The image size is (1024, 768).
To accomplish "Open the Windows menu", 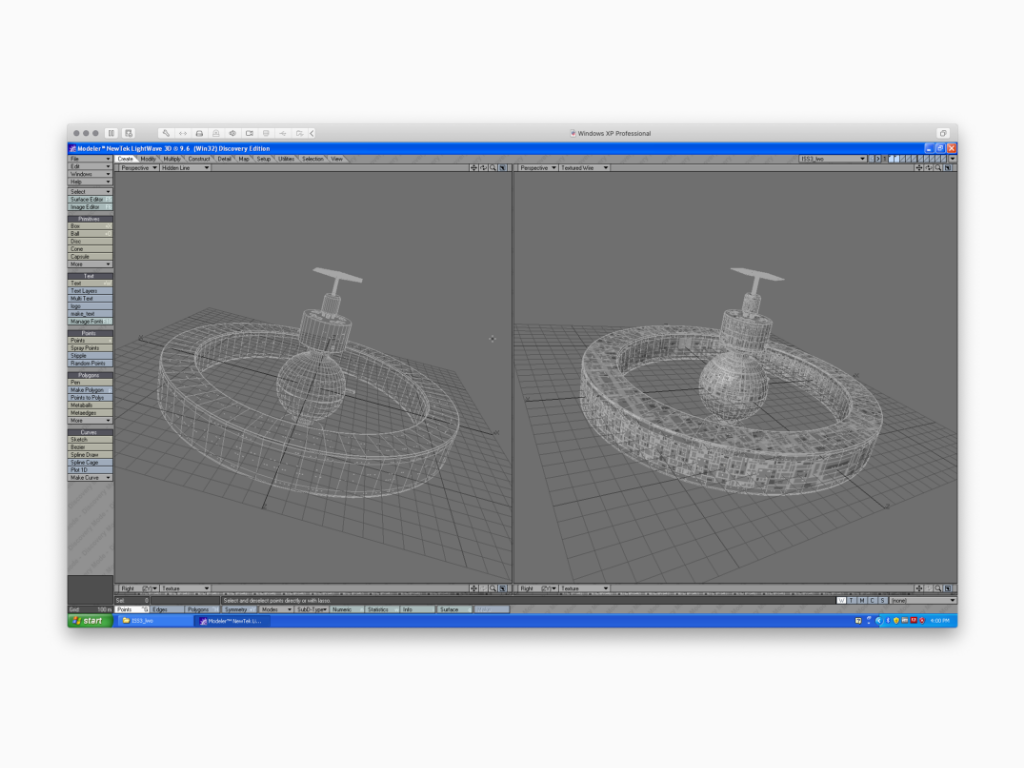I will pyautogui.click(x=90, y=174).
